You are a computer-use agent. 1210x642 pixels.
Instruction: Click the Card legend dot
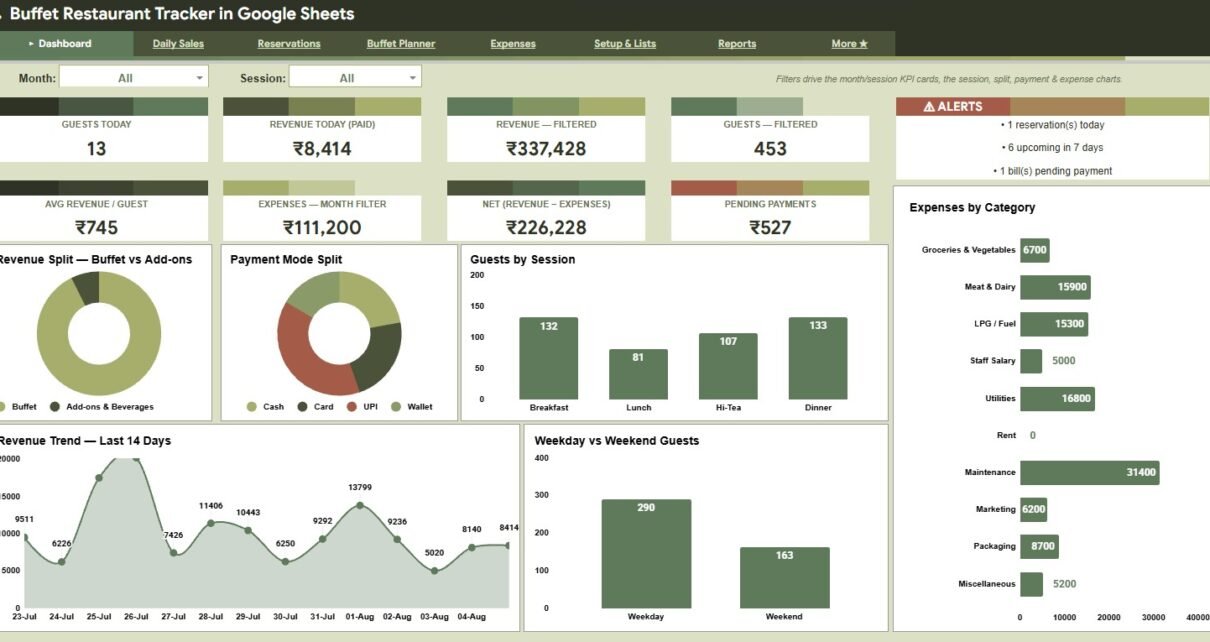coord(302,407)
